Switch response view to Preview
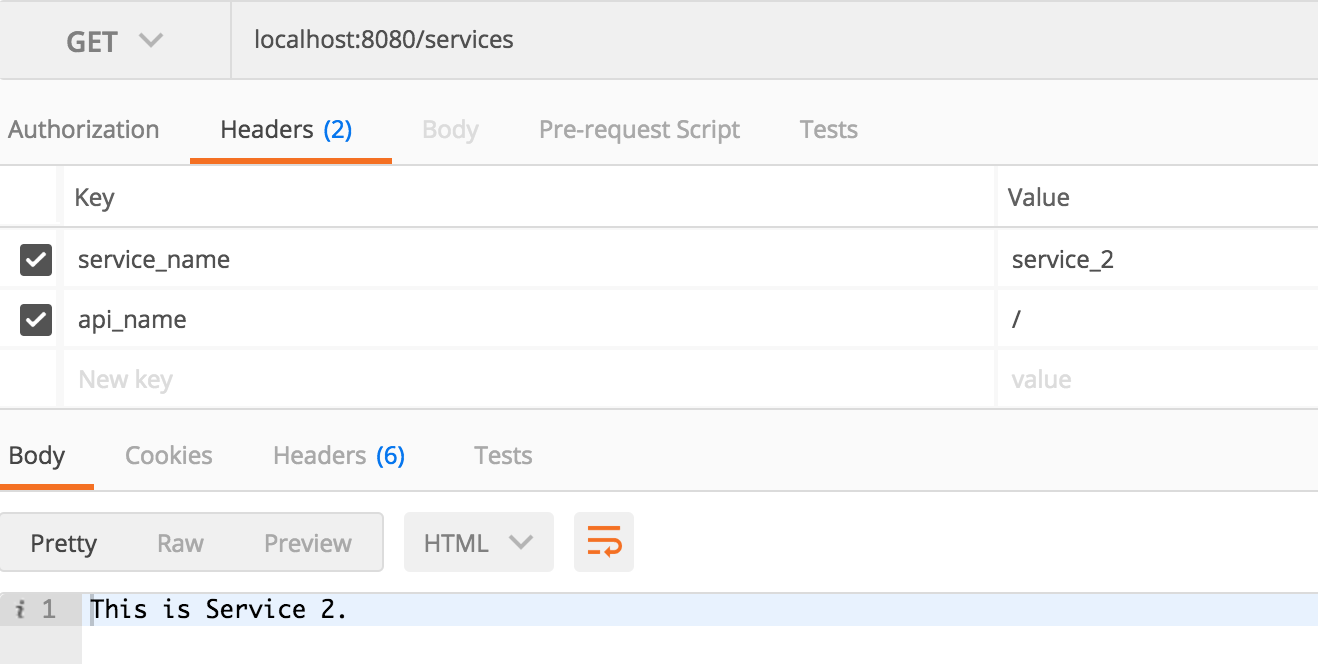This screenshot has height=664, width=1318. coord(308,543)
